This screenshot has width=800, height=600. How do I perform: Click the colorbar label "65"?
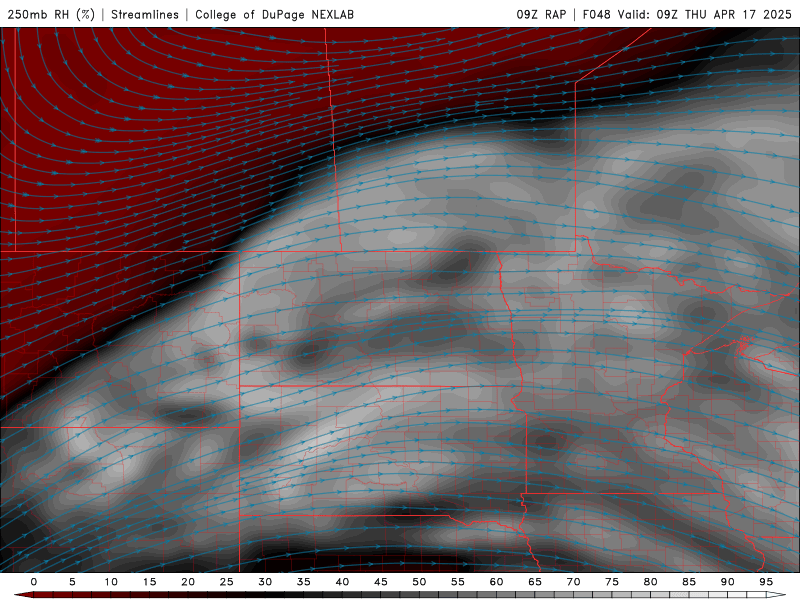tap(535, 582)
